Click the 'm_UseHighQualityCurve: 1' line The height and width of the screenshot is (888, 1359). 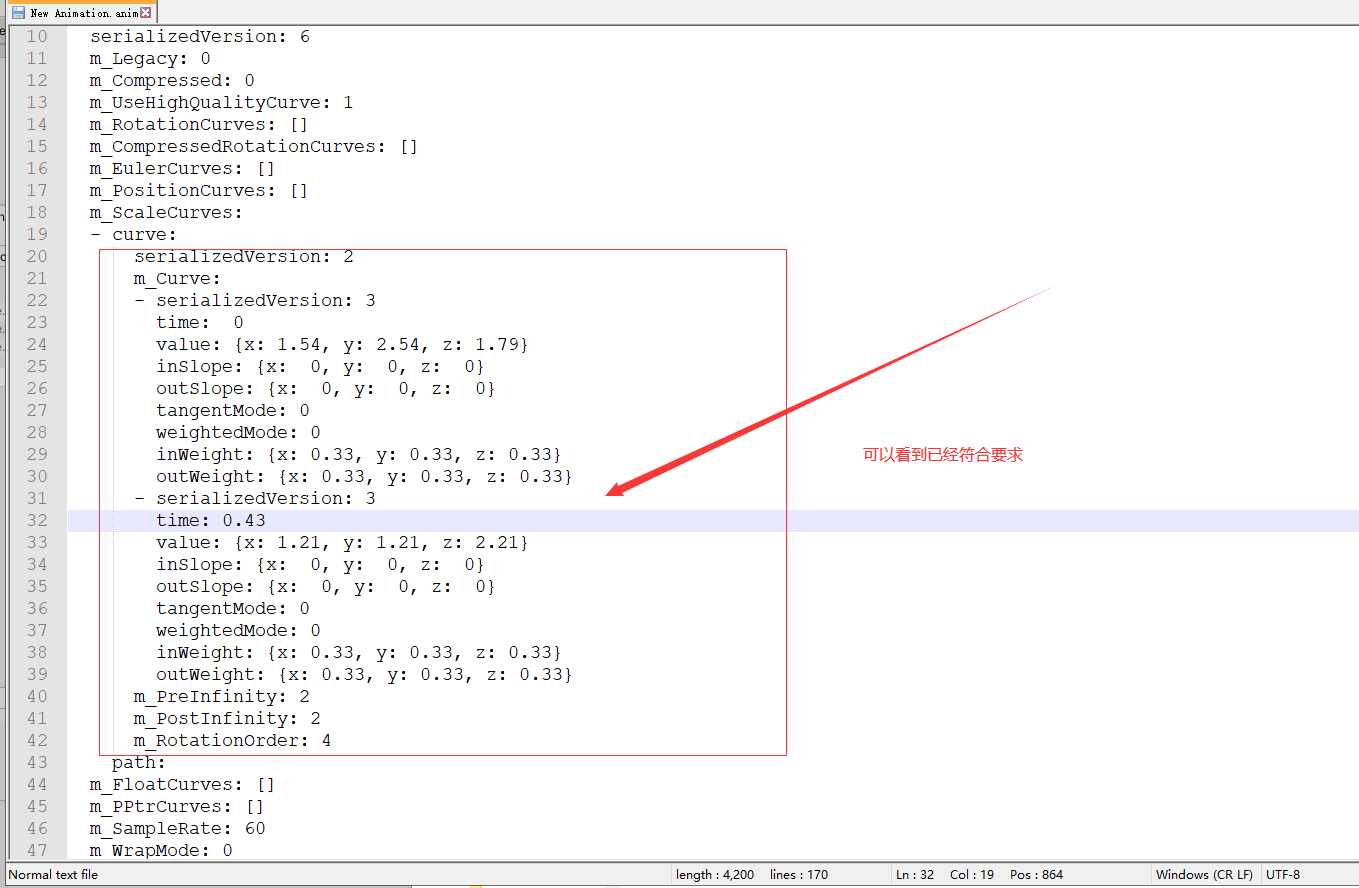point(221,102)
